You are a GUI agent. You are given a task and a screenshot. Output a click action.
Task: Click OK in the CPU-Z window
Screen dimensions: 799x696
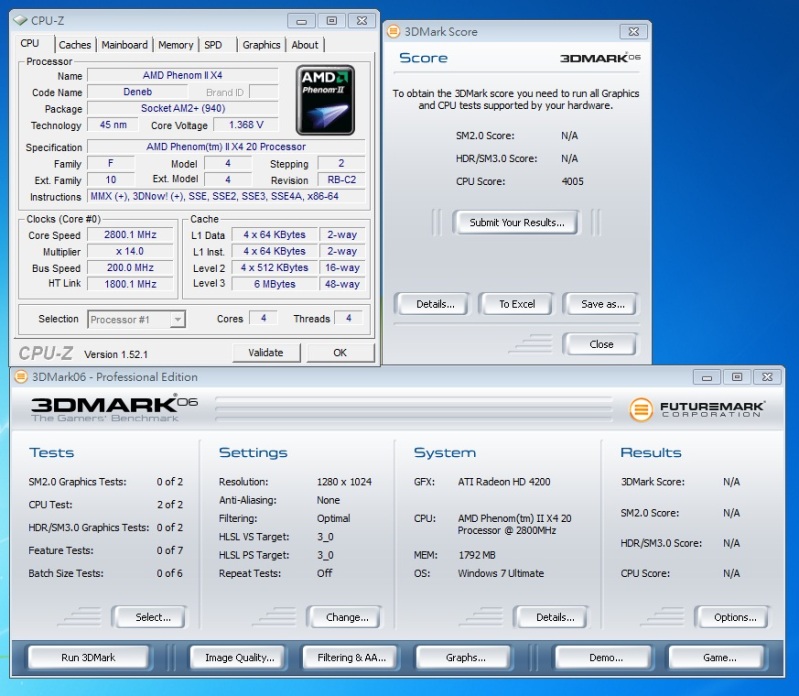tap(340, 353)
